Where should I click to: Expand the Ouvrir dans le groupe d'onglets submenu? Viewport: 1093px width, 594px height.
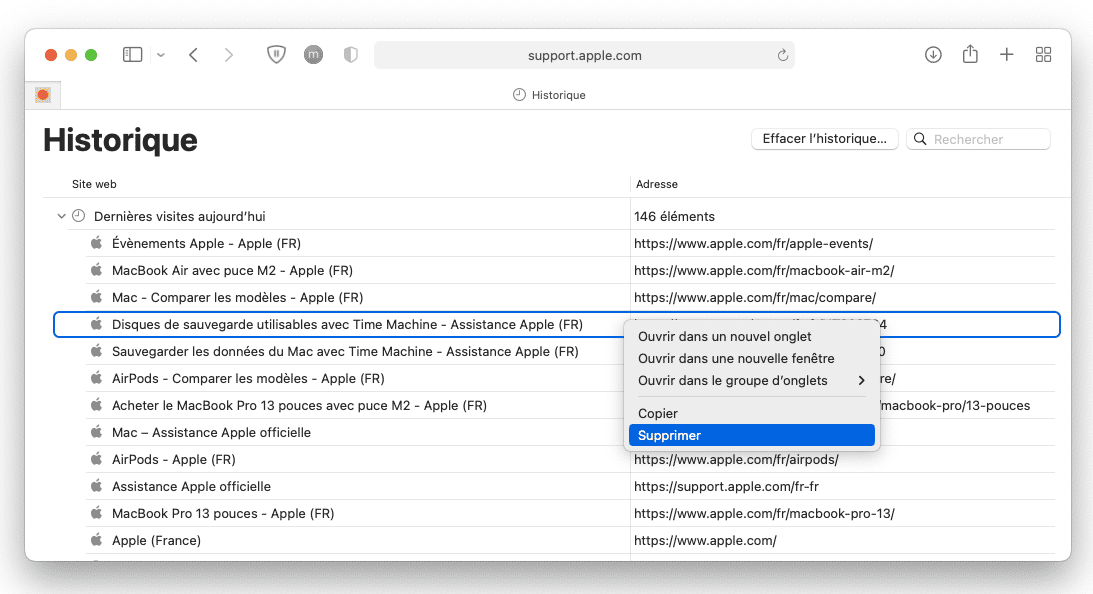coord(751,381)
